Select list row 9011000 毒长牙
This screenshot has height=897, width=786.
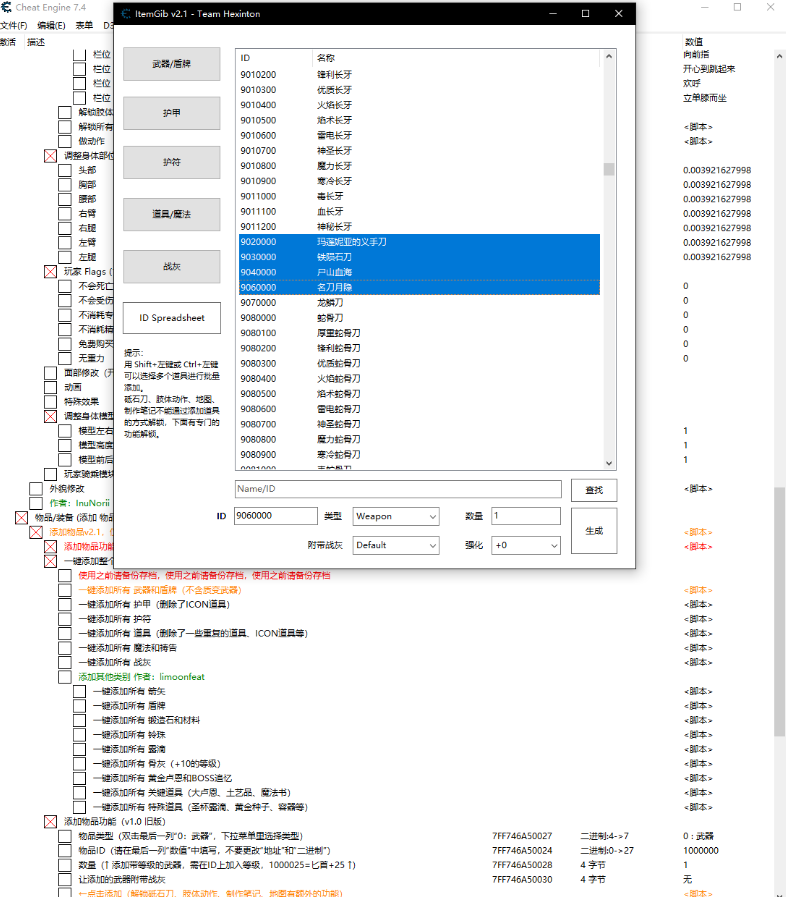click(x=419, y=196)
